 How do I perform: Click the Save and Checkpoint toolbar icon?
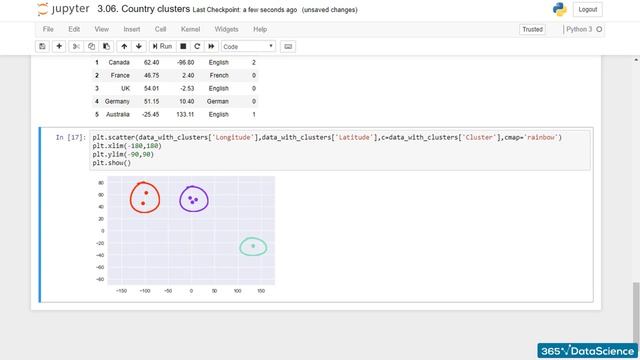42,47
